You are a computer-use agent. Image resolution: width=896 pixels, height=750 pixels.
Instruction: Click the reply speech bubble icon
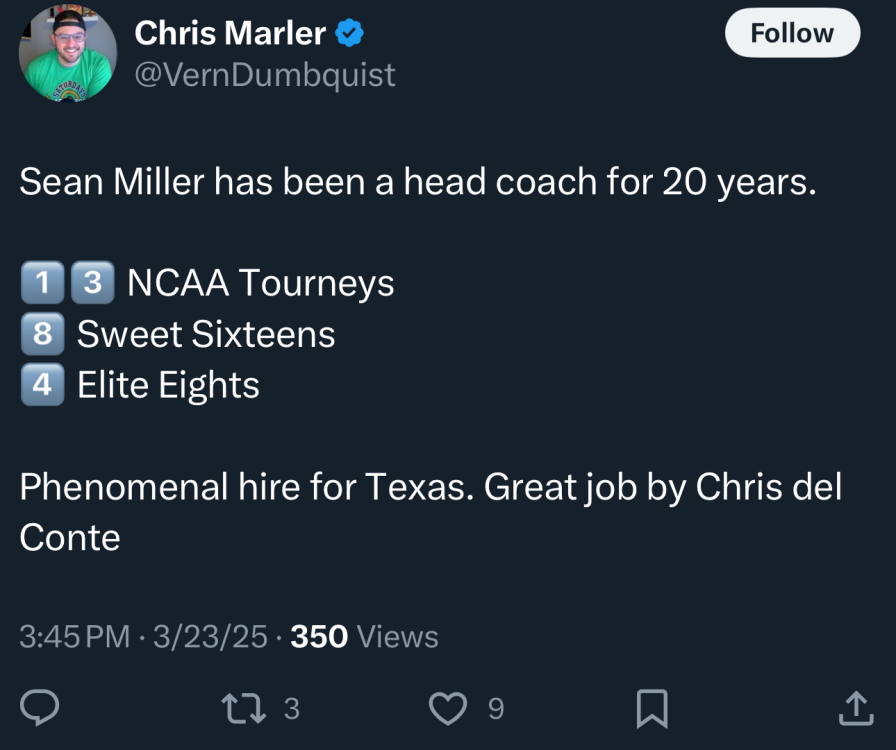(39, 709)
